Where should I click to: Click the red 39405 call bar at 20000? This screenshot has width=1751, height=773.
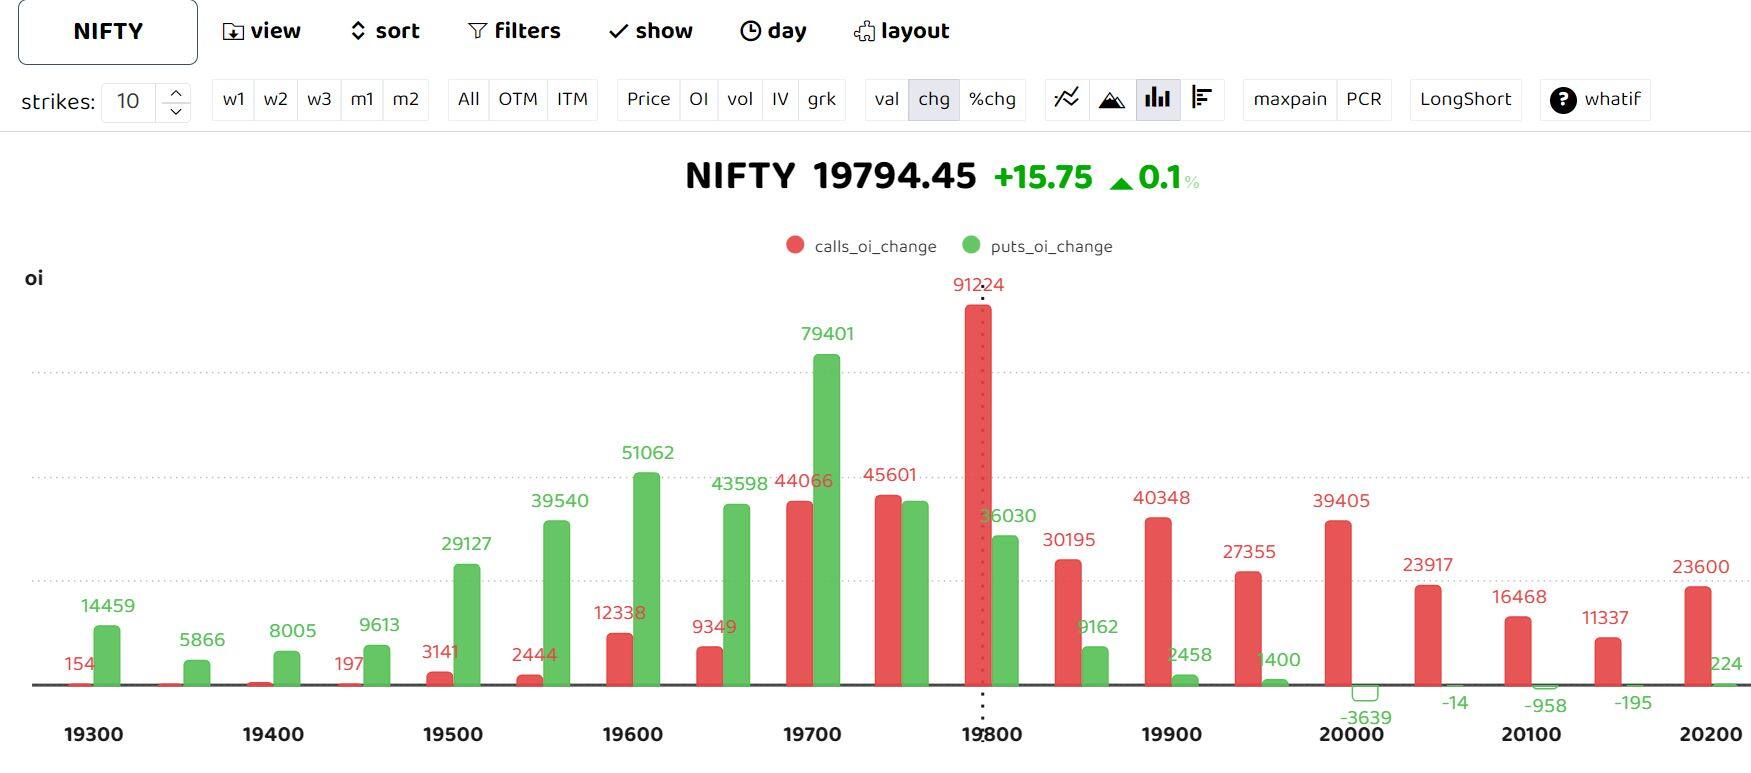tap(1338, 603)
